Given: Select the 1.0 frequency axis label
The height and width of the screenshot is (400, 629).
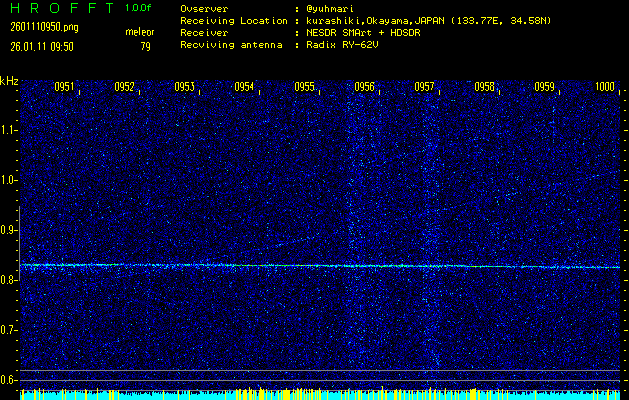Looking at the screenshot, I should (9, 180).
